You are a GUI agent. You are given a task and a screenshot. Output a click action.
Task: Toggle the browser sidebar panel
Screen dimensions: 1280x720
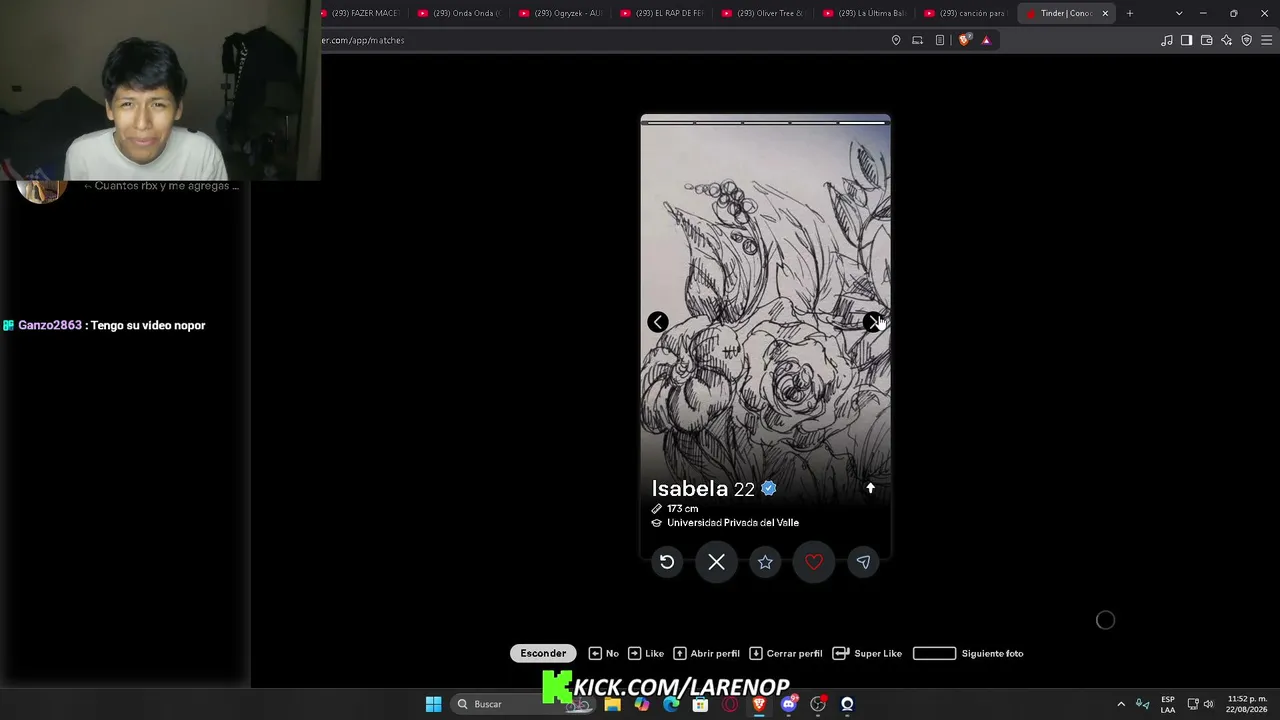pyautogui.click(x=1186, y=40)
